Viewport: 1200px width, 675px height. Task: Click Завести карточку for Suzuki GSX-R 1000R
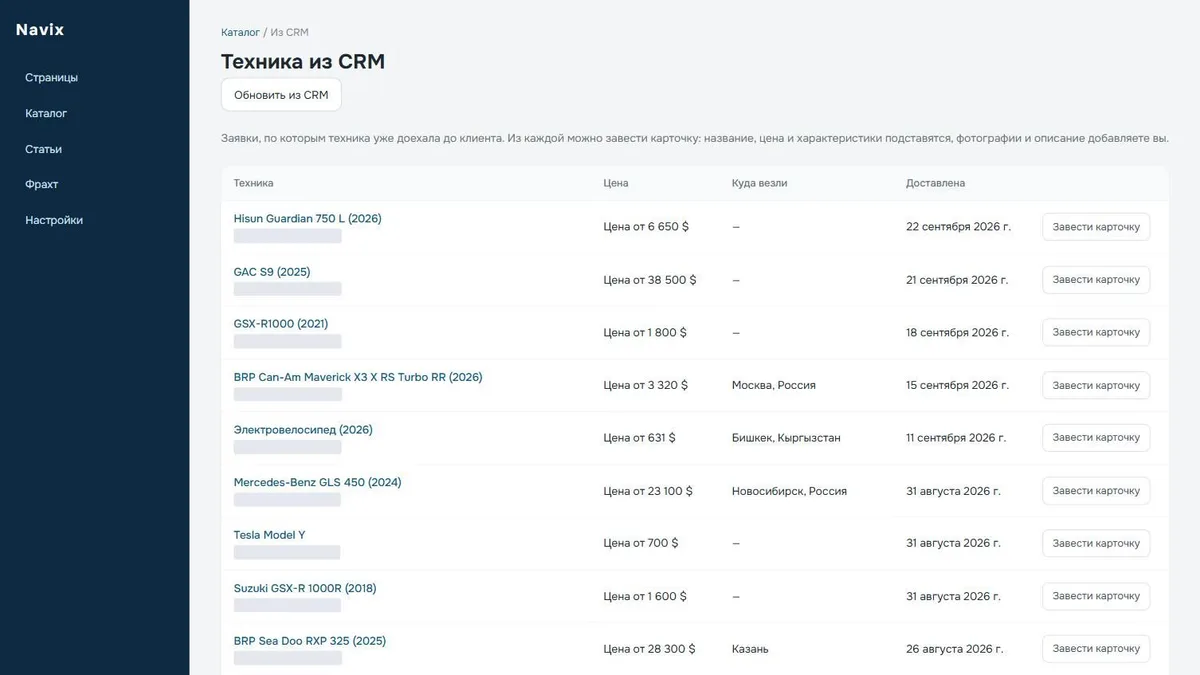click(x=1096, y=596)
